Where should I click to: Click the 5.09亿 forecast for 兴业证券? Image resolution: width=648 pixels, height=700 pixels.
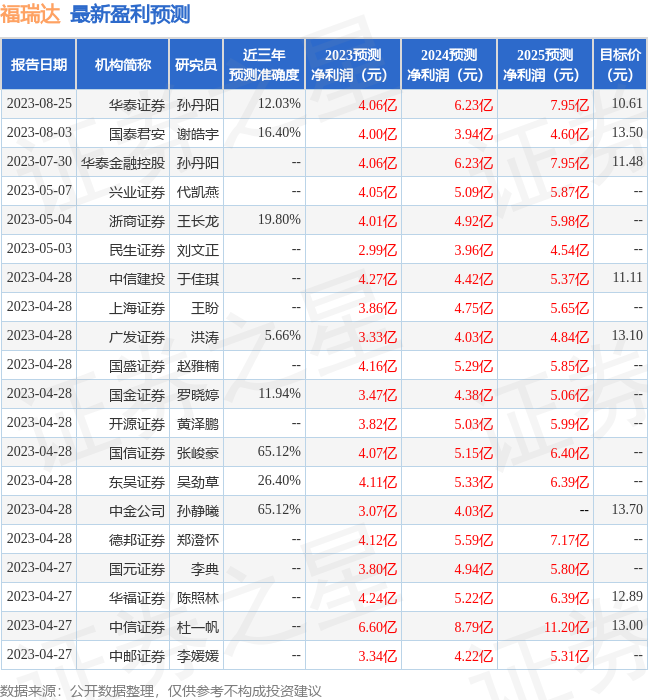click(474, 192)
